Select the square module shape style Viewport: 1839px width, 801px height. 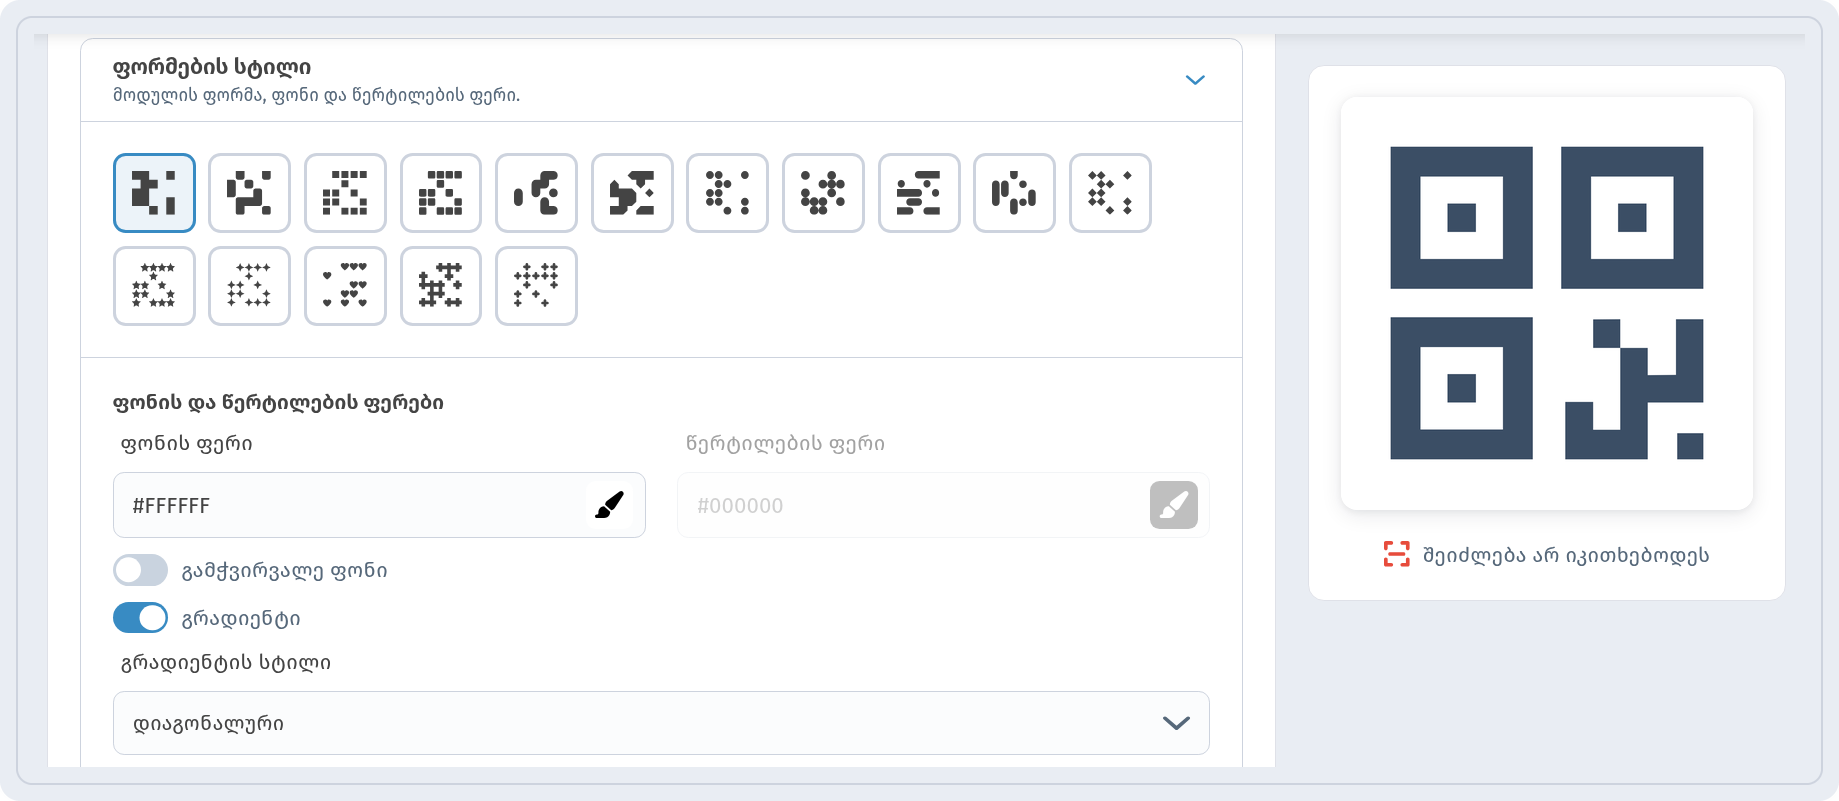point(154,193)
